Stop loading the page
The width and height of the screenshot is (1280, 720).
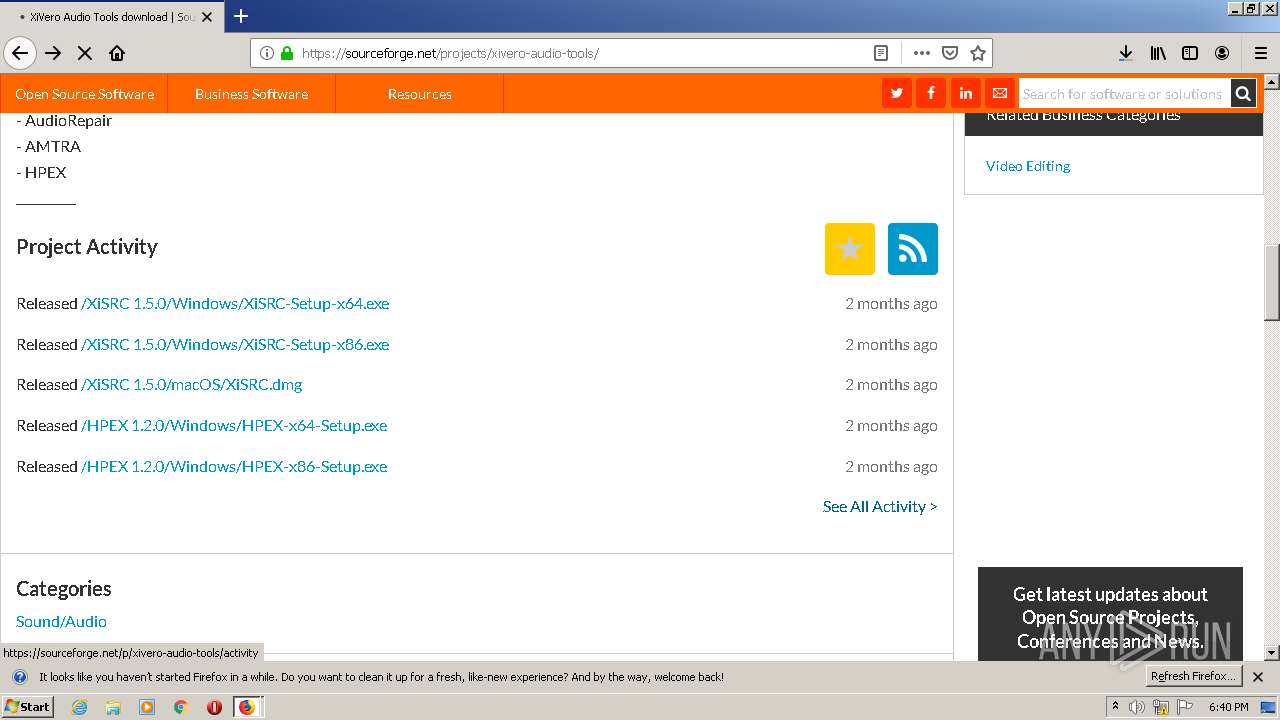click(85, 53)
